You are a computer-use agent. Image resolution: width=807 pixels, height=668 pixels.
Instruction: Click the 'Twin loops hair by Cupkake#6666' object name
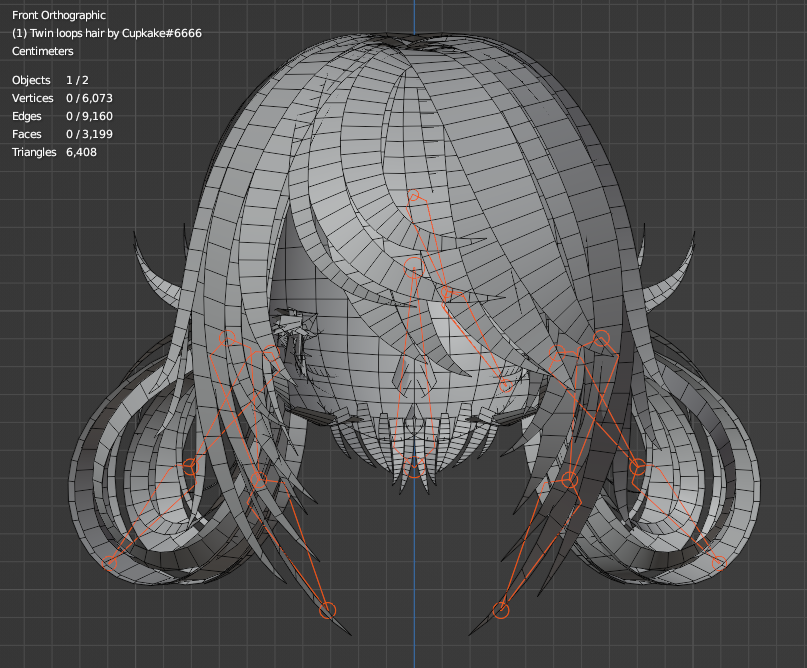point(107,33)
